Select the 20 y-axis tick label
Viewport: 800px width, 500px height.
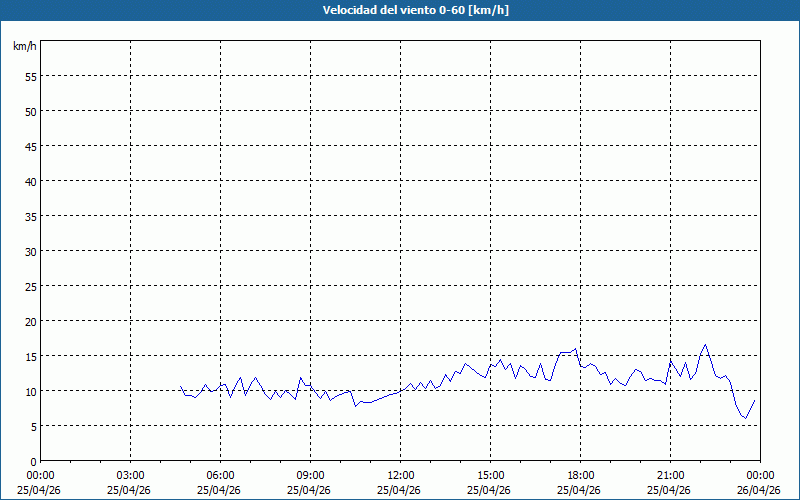point(30,321)
